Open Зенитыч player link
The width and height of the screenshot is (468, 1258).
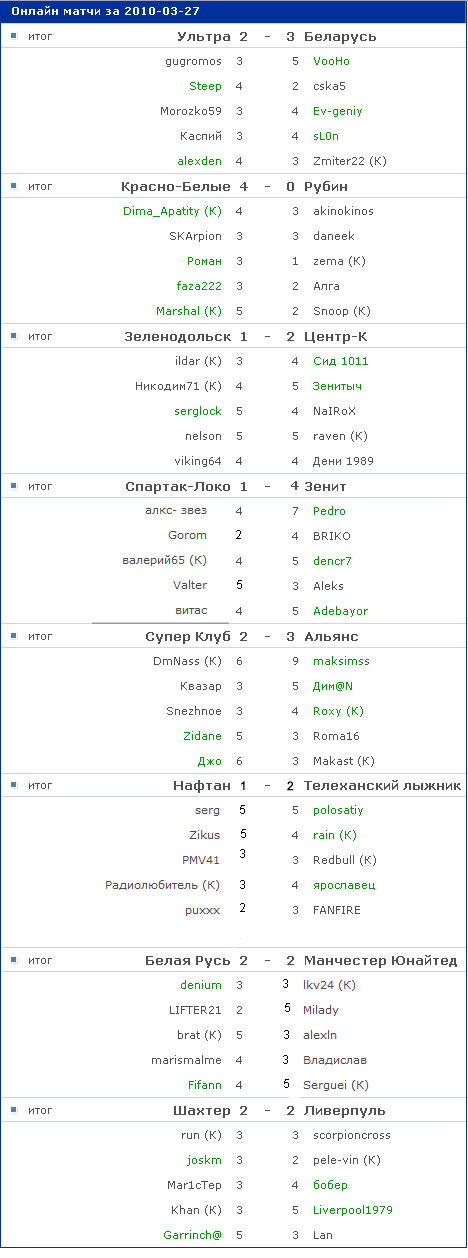[337, 386]
